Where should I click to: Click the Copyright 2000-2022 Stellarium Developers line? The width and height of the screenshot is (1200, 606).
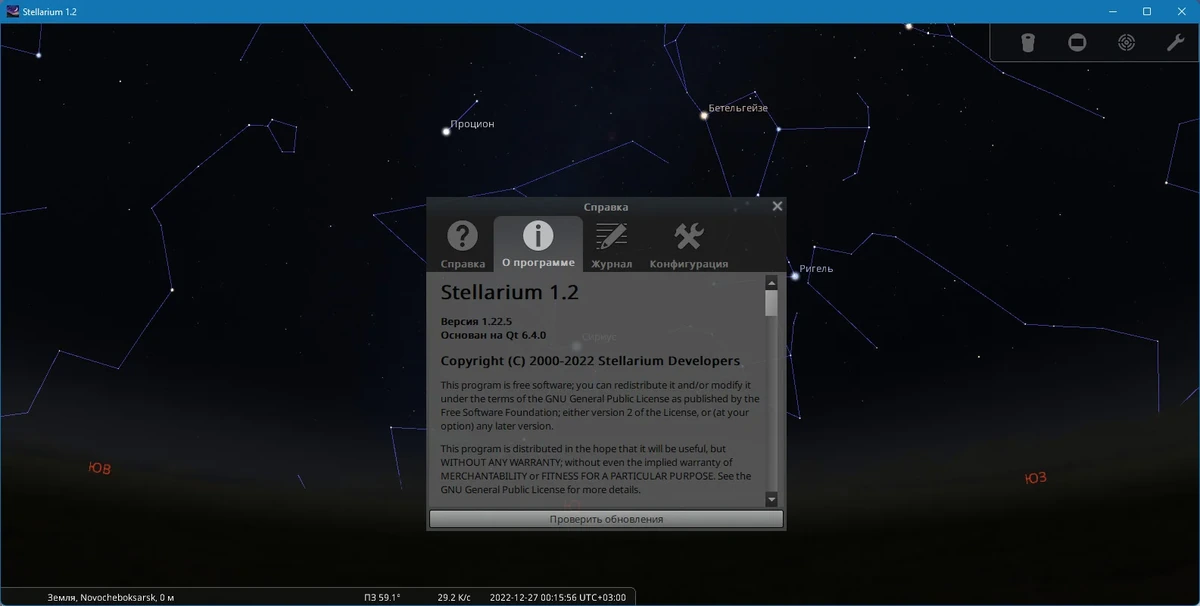click(x=590, y=360)
